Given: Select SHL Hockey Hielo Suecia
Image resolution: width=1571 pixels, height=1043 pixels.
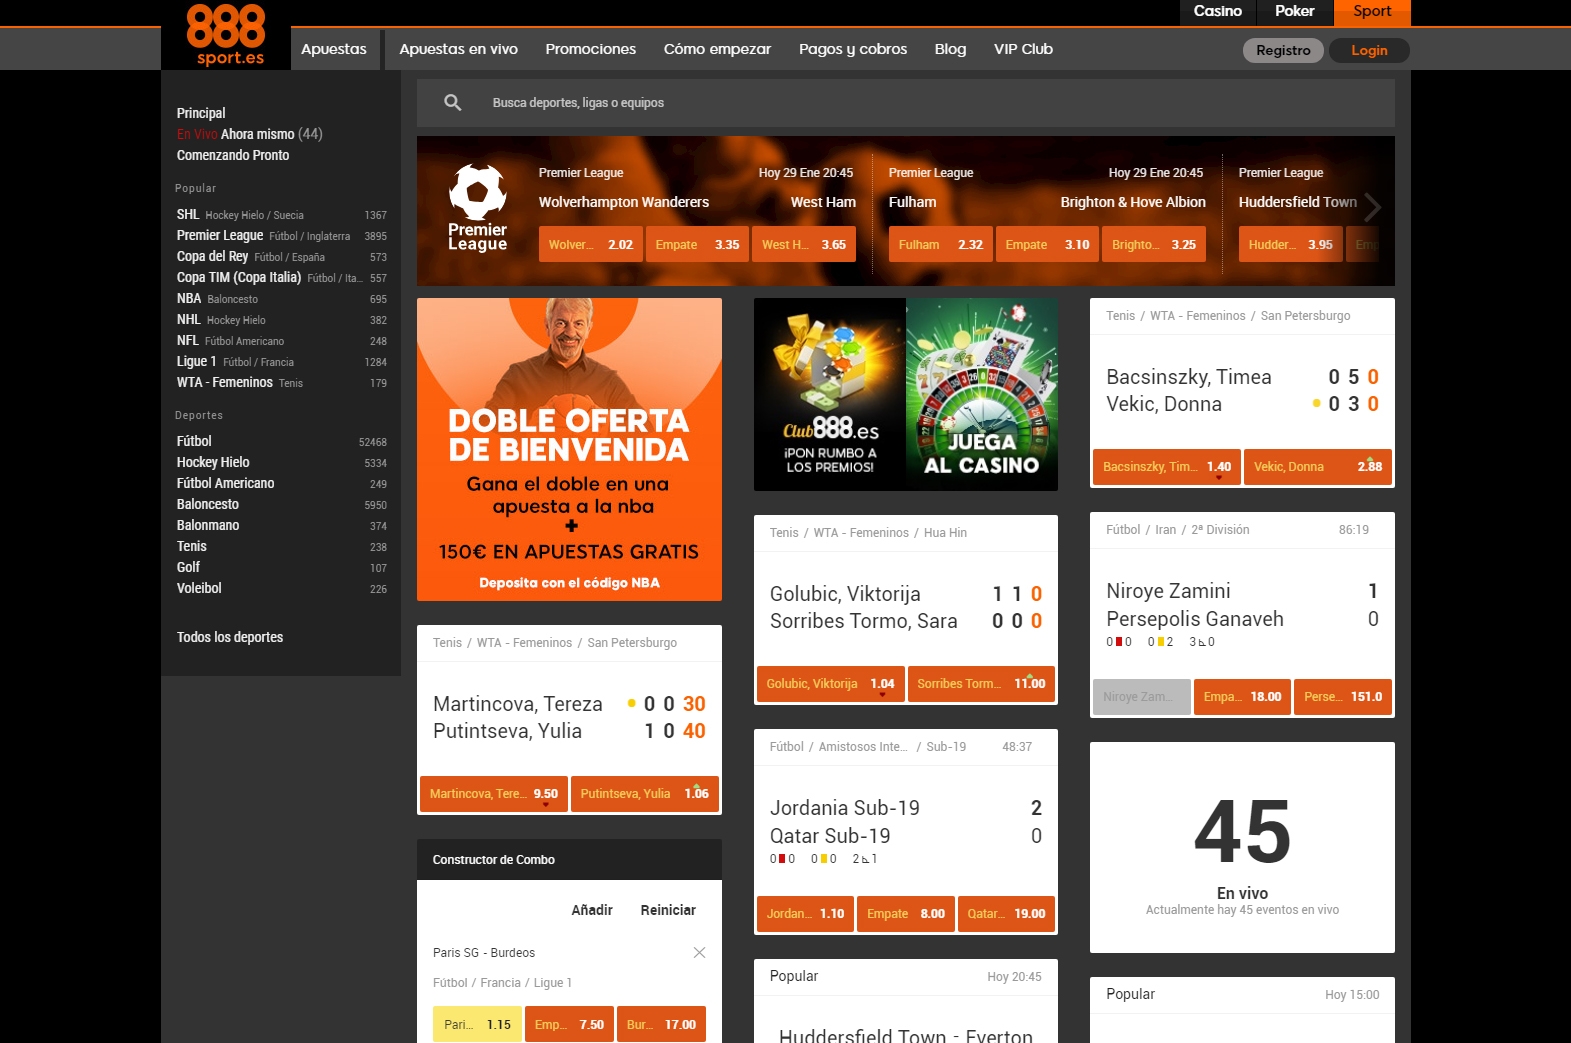Looking at the screenshot, I should coord(282,214).
